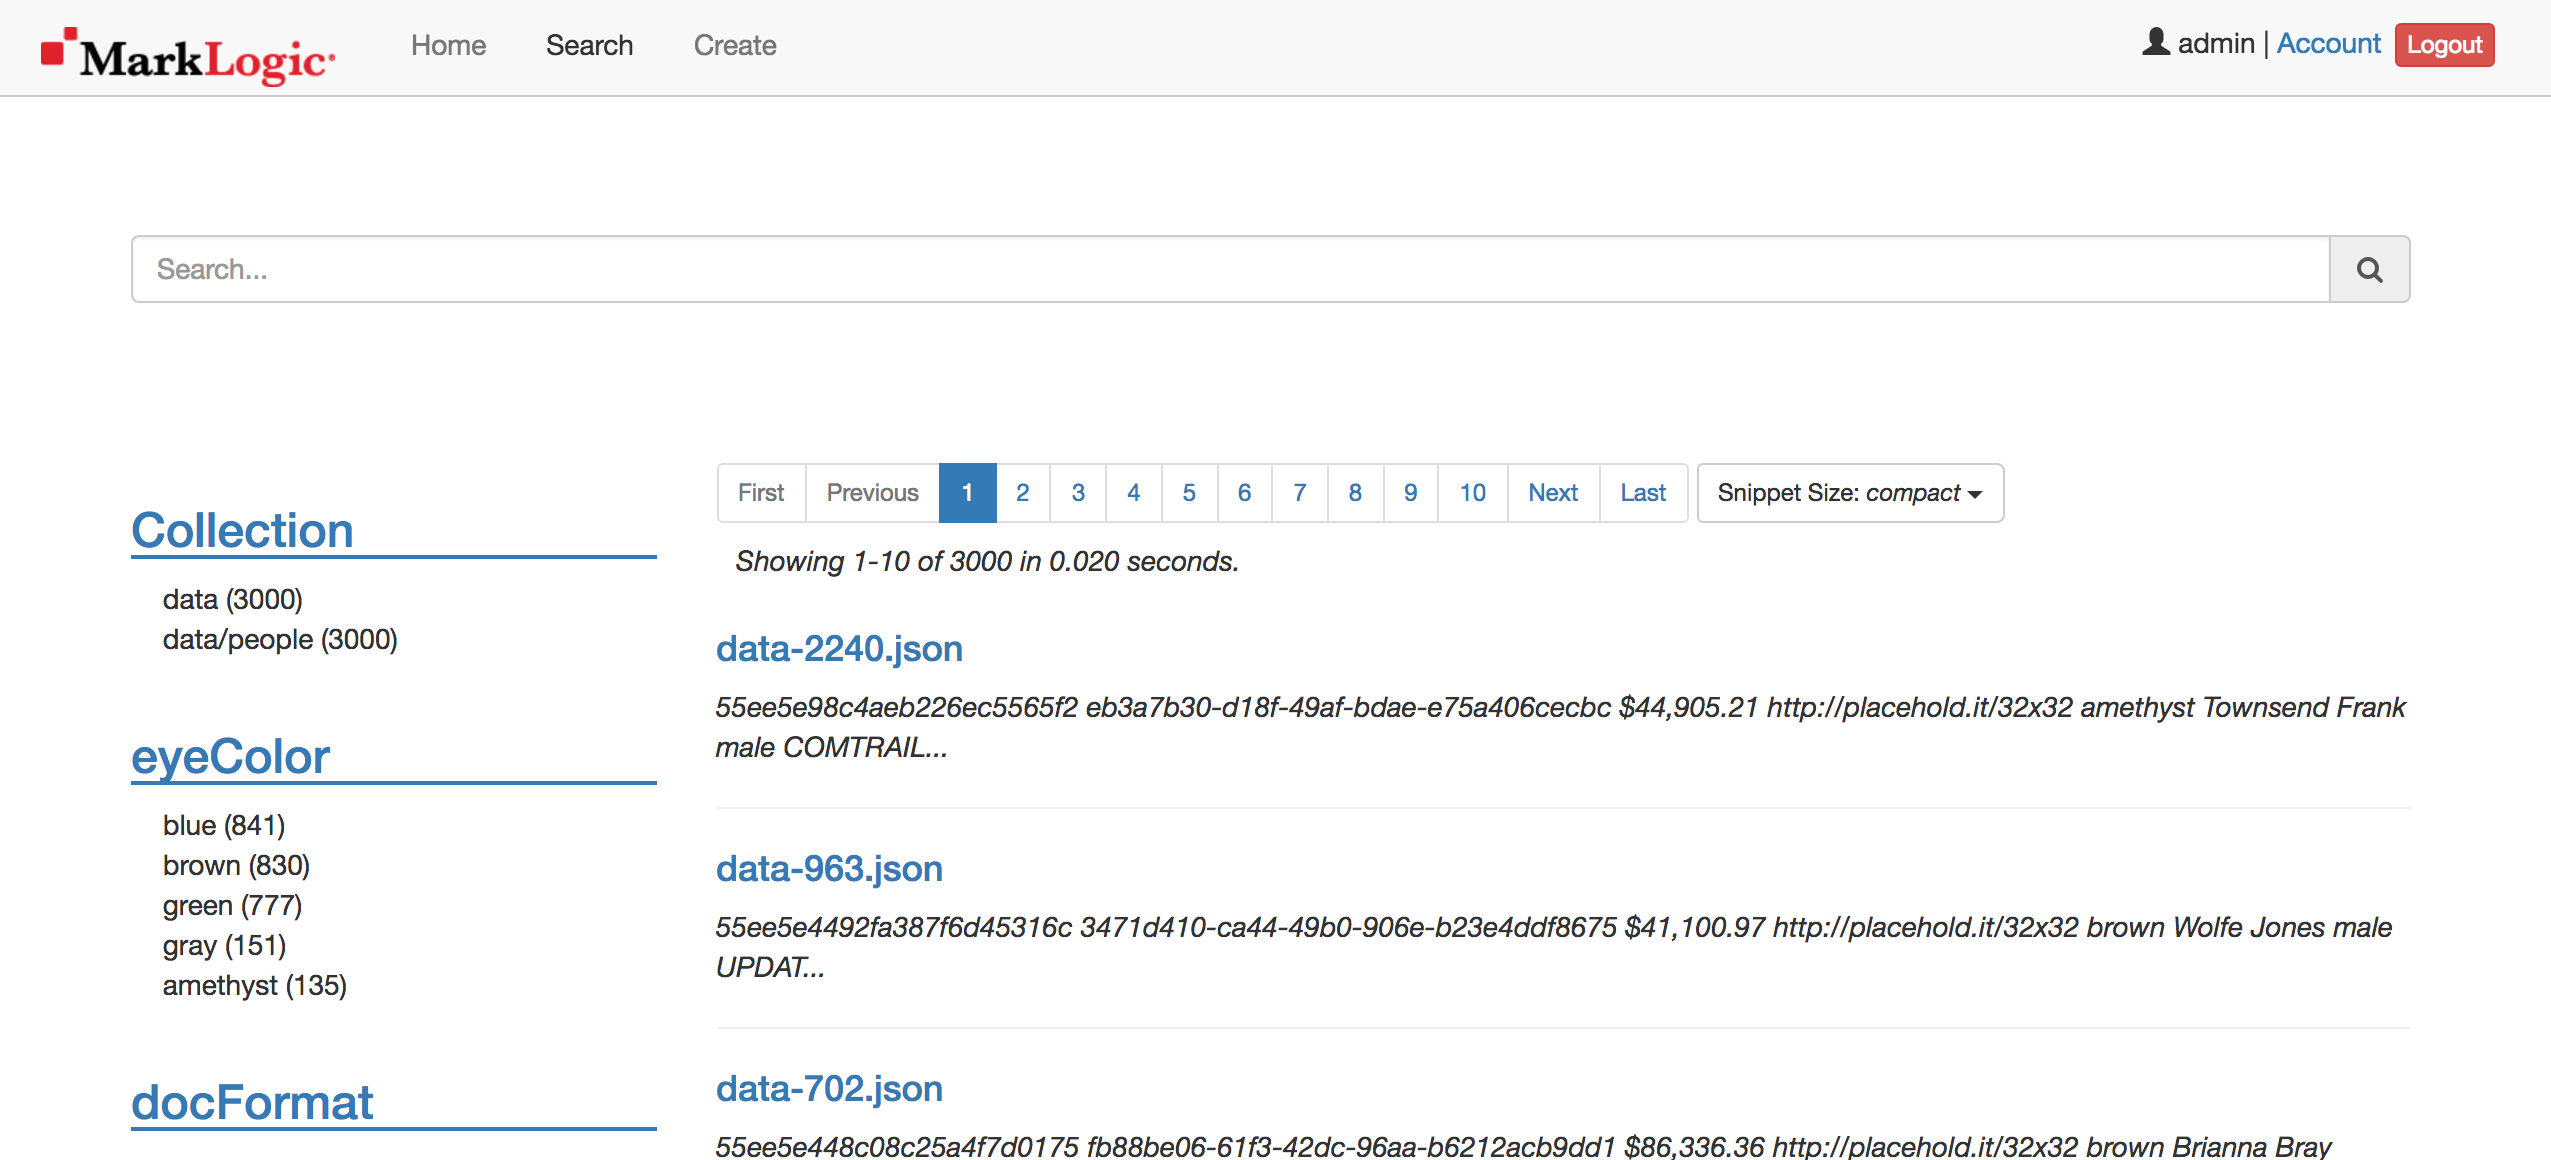Select pagination page 9
The height and width of the screenshot is (1160, 2551).
click(1410, 493)
